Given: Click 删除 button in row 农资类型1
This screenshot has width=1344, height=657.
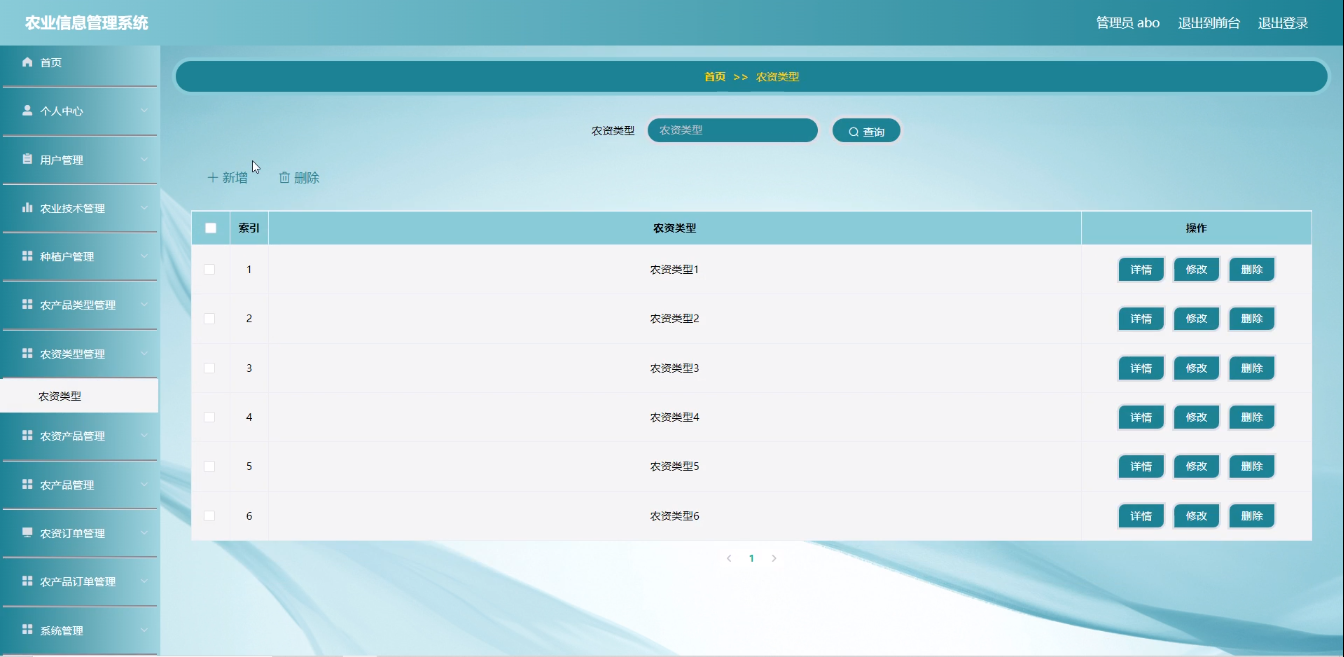Looking at the screenshot, I should click(x=1252, y=270).
